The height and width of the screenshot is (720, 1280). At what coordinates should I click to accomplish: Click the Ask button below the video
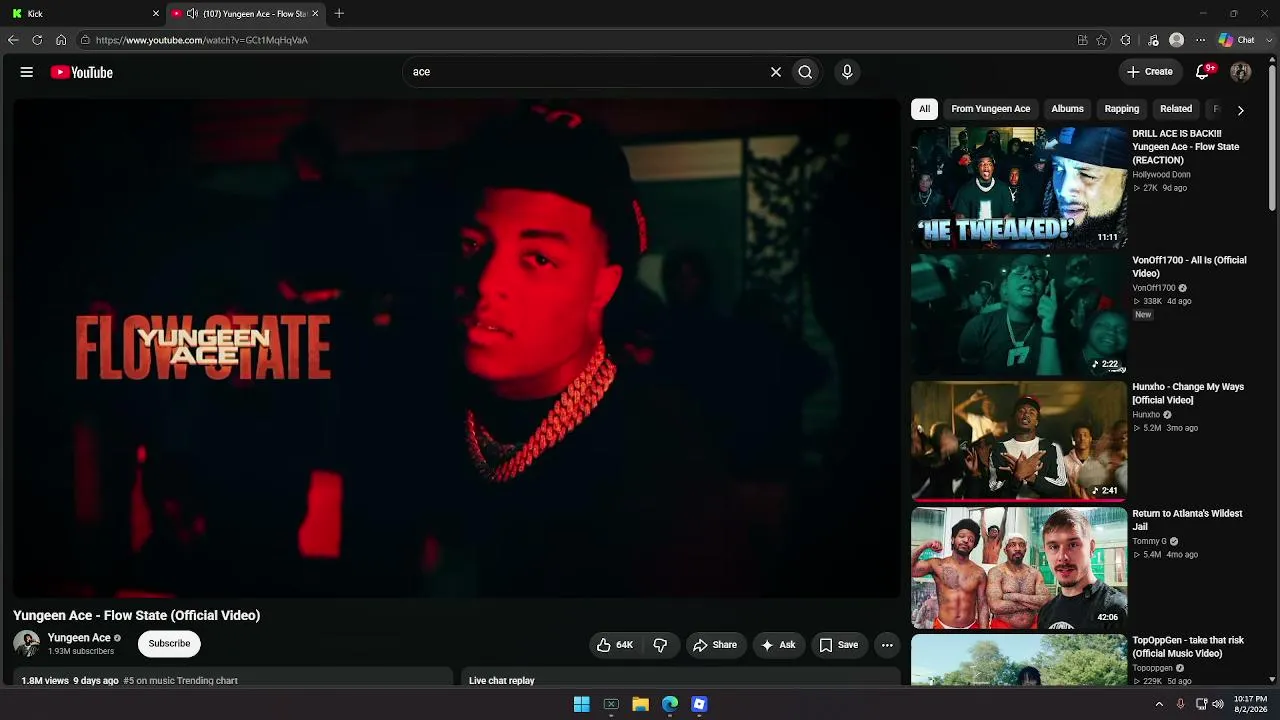(778, 645)
